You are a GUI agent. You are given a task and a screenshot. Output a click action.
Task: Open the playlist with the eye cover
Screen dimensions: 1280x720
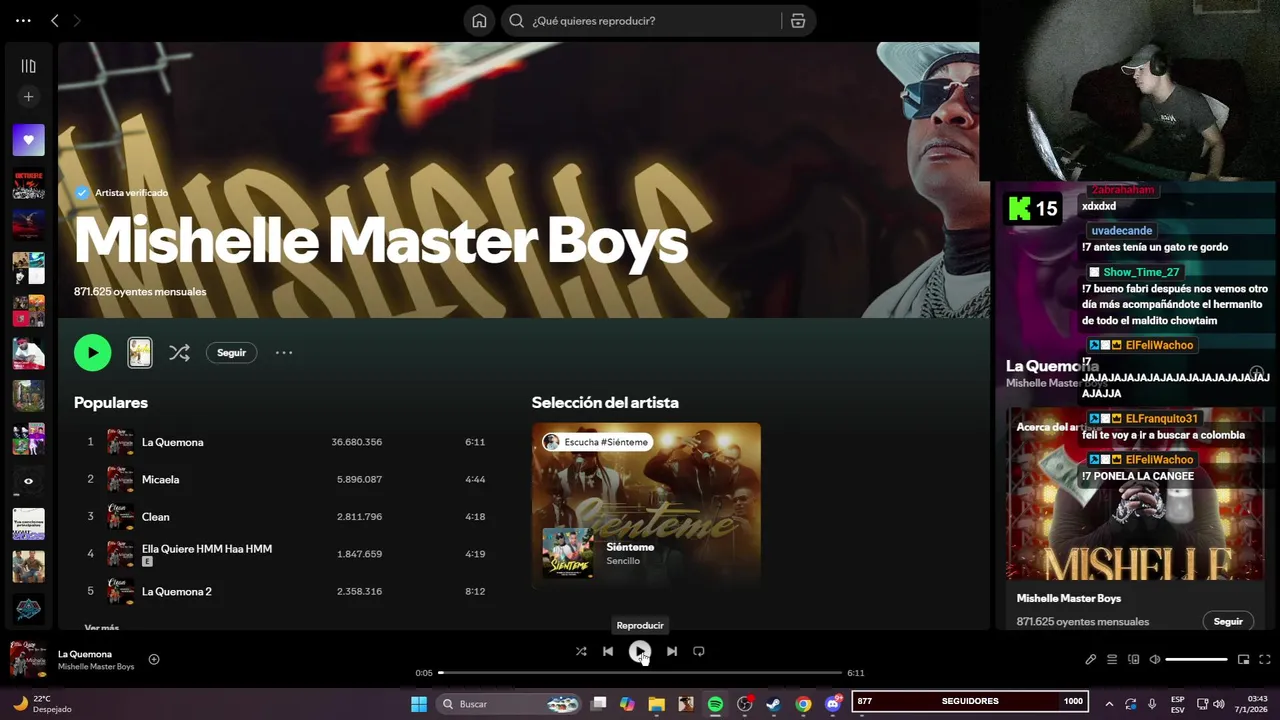coord(28,481)
